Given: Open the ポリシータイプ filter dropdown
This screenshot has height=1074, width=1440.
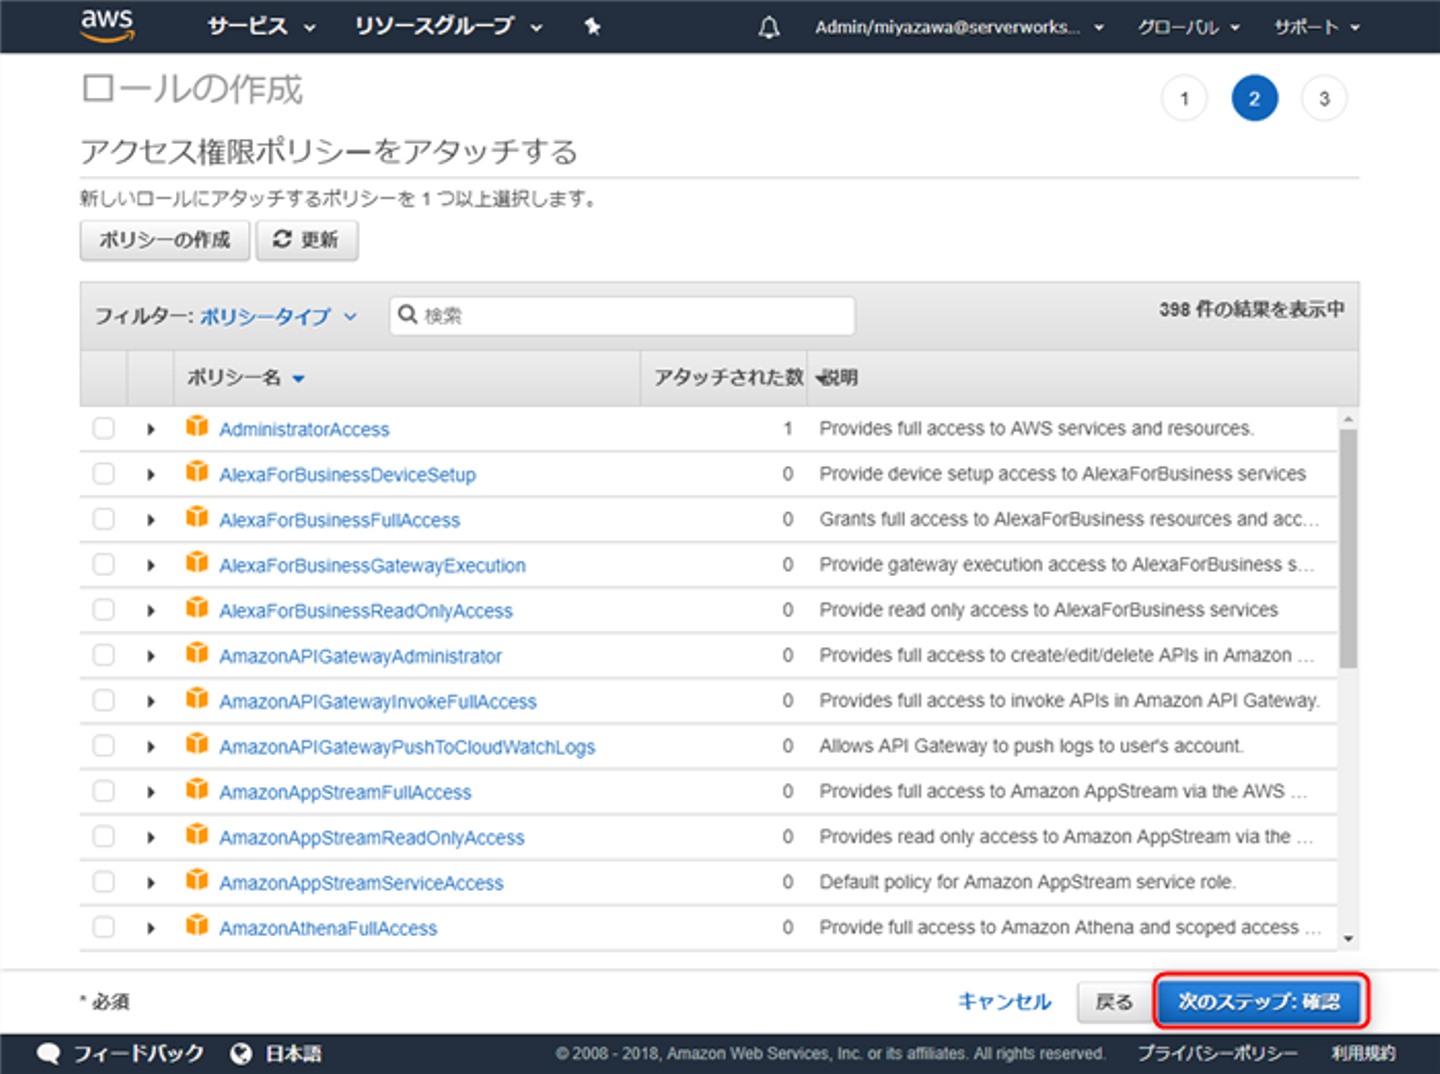Looking at the screenshot, I should tap(278, 316).
